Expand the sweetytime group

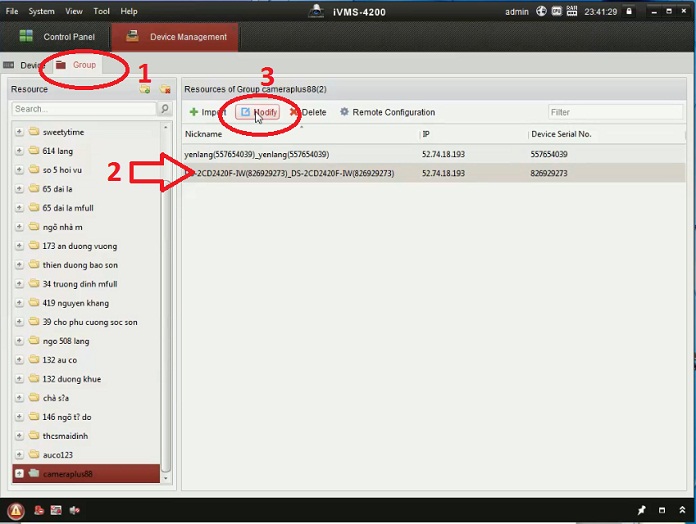pyautogui.click(x=19, y=132)
